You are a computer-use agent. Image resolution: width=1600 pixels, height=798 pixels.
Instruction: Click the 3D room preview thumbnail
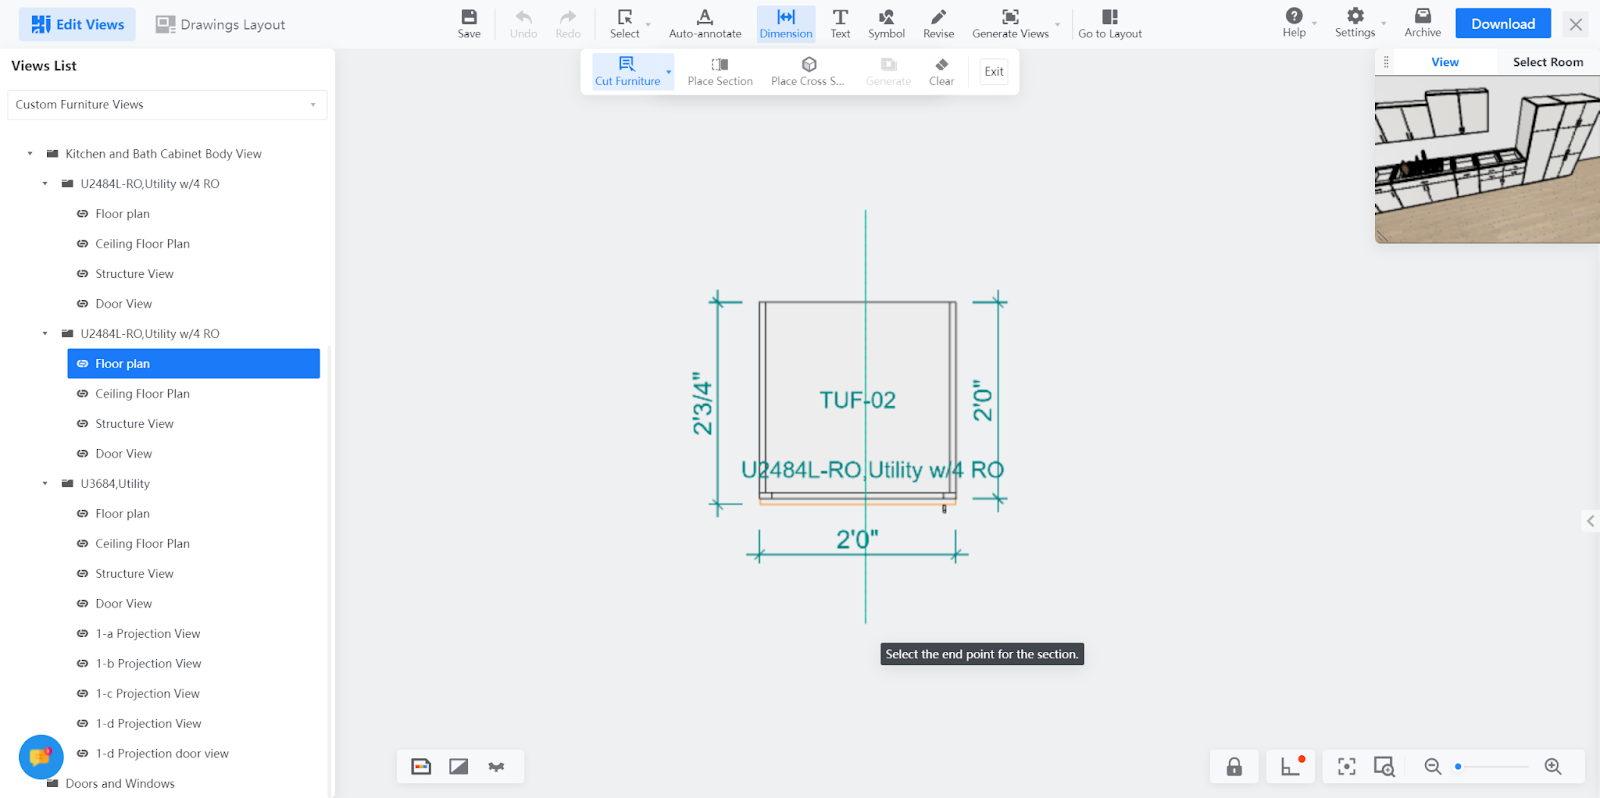pyautogui.click(x=1487, y=160)
